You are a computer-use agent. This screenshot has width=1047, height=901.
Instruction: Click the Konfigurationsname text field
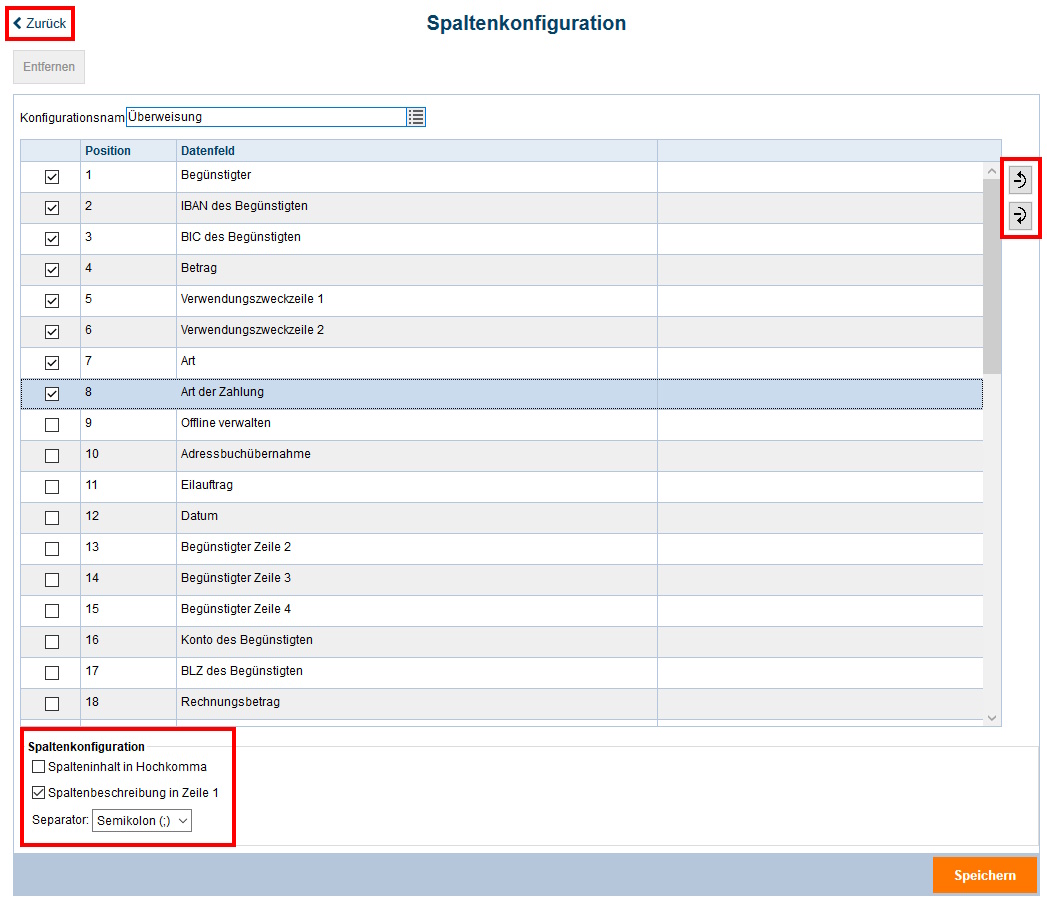click(x=265, y=117)
